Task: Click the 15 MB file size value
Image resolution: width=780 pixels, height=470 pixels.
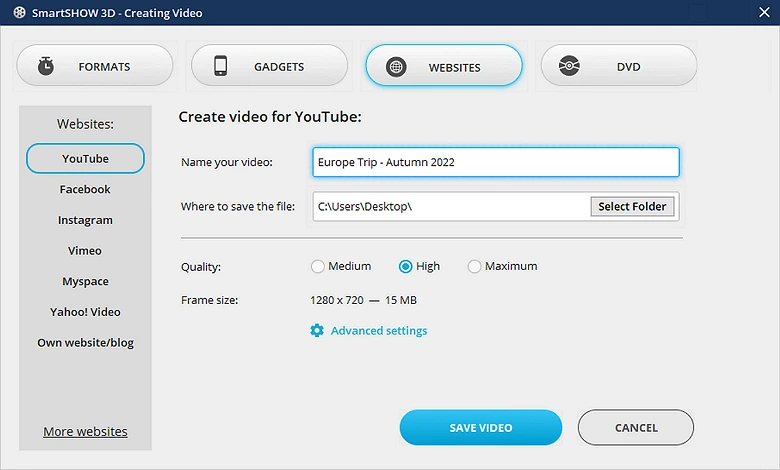Action: (401, 300)
